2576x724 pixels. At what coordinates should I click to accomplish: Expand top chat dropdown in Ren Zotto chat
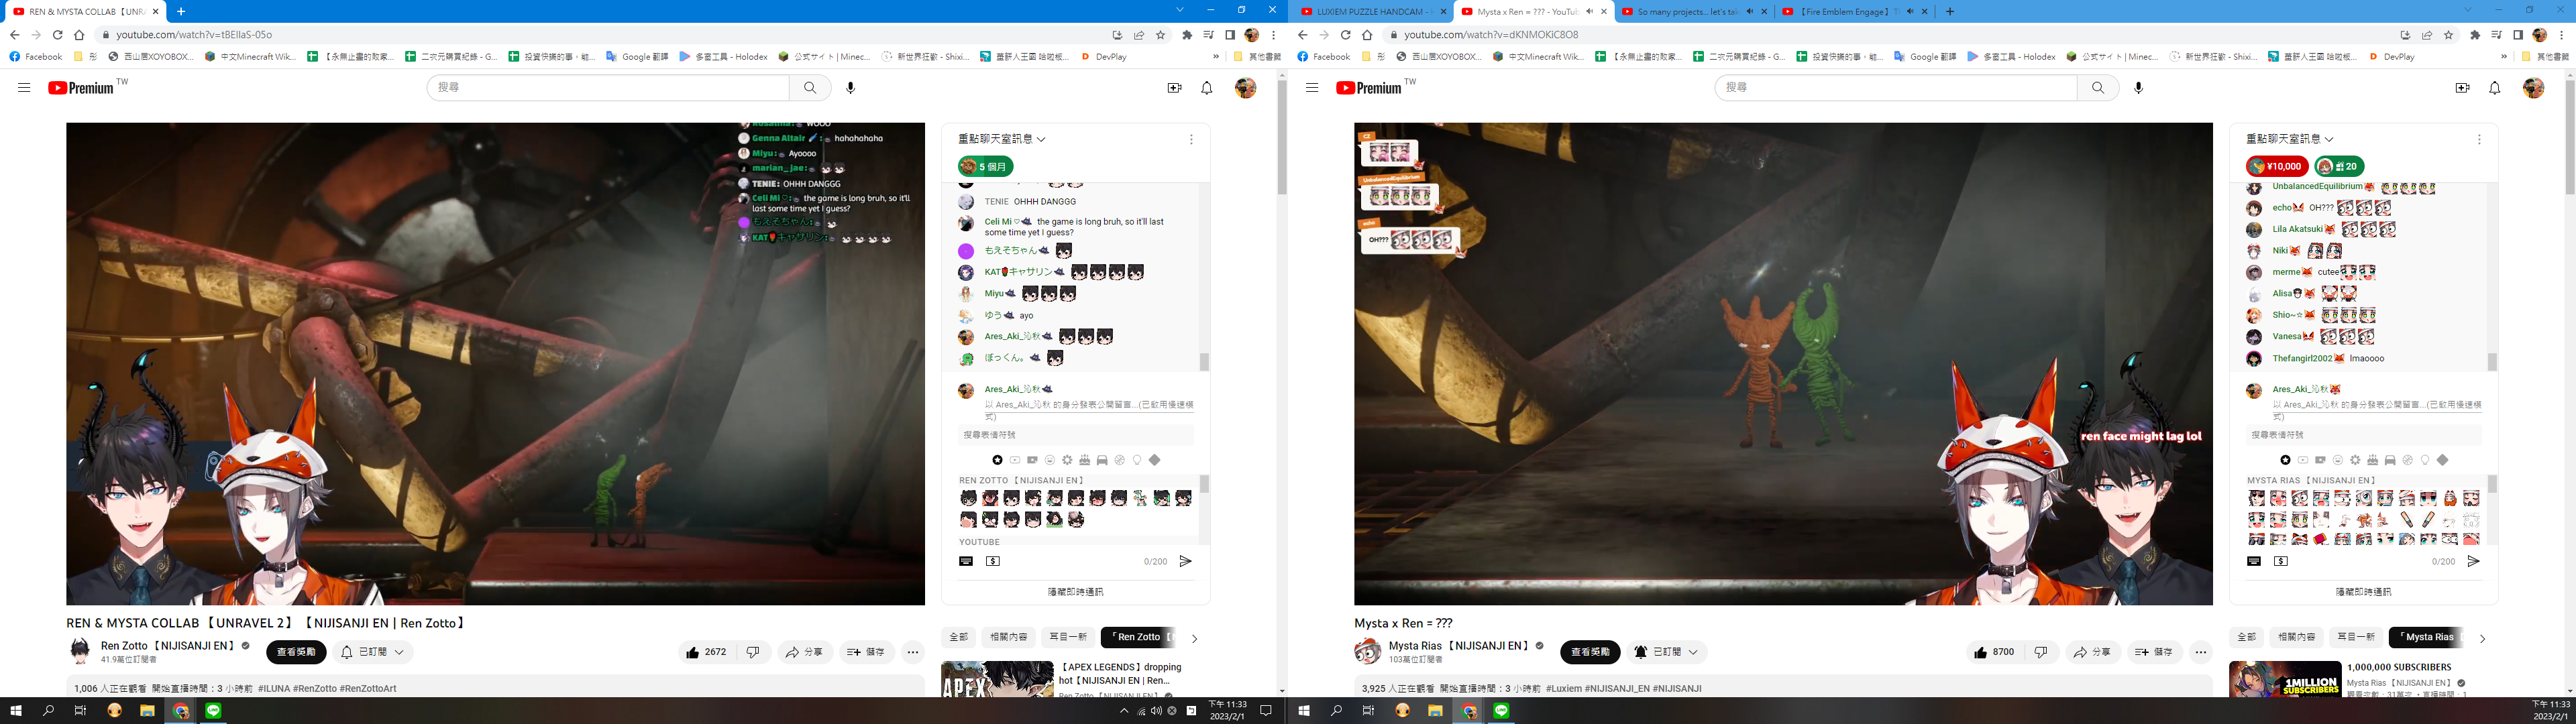tap(1002, 139)
